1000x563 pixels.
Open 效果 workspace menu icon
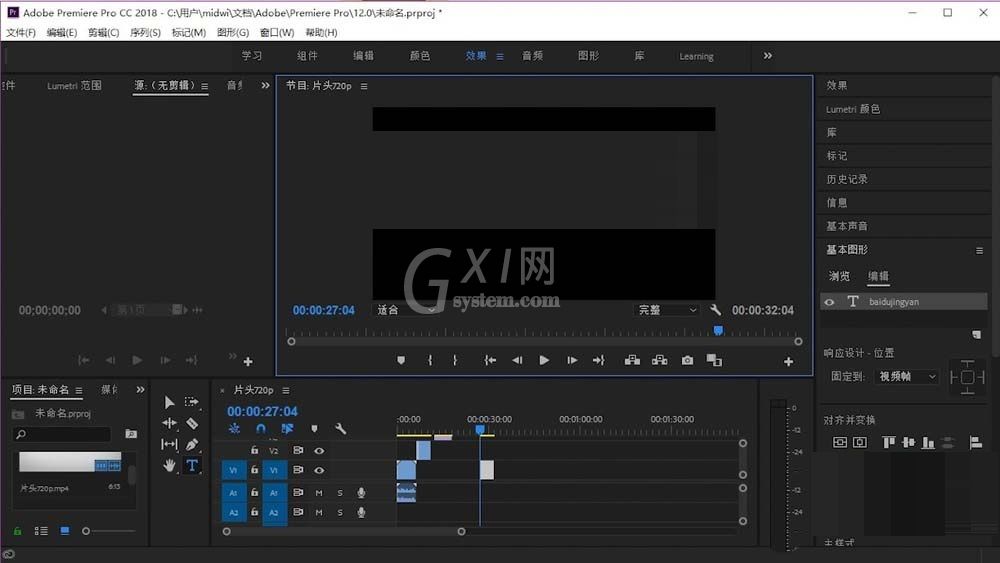[500, 57]
